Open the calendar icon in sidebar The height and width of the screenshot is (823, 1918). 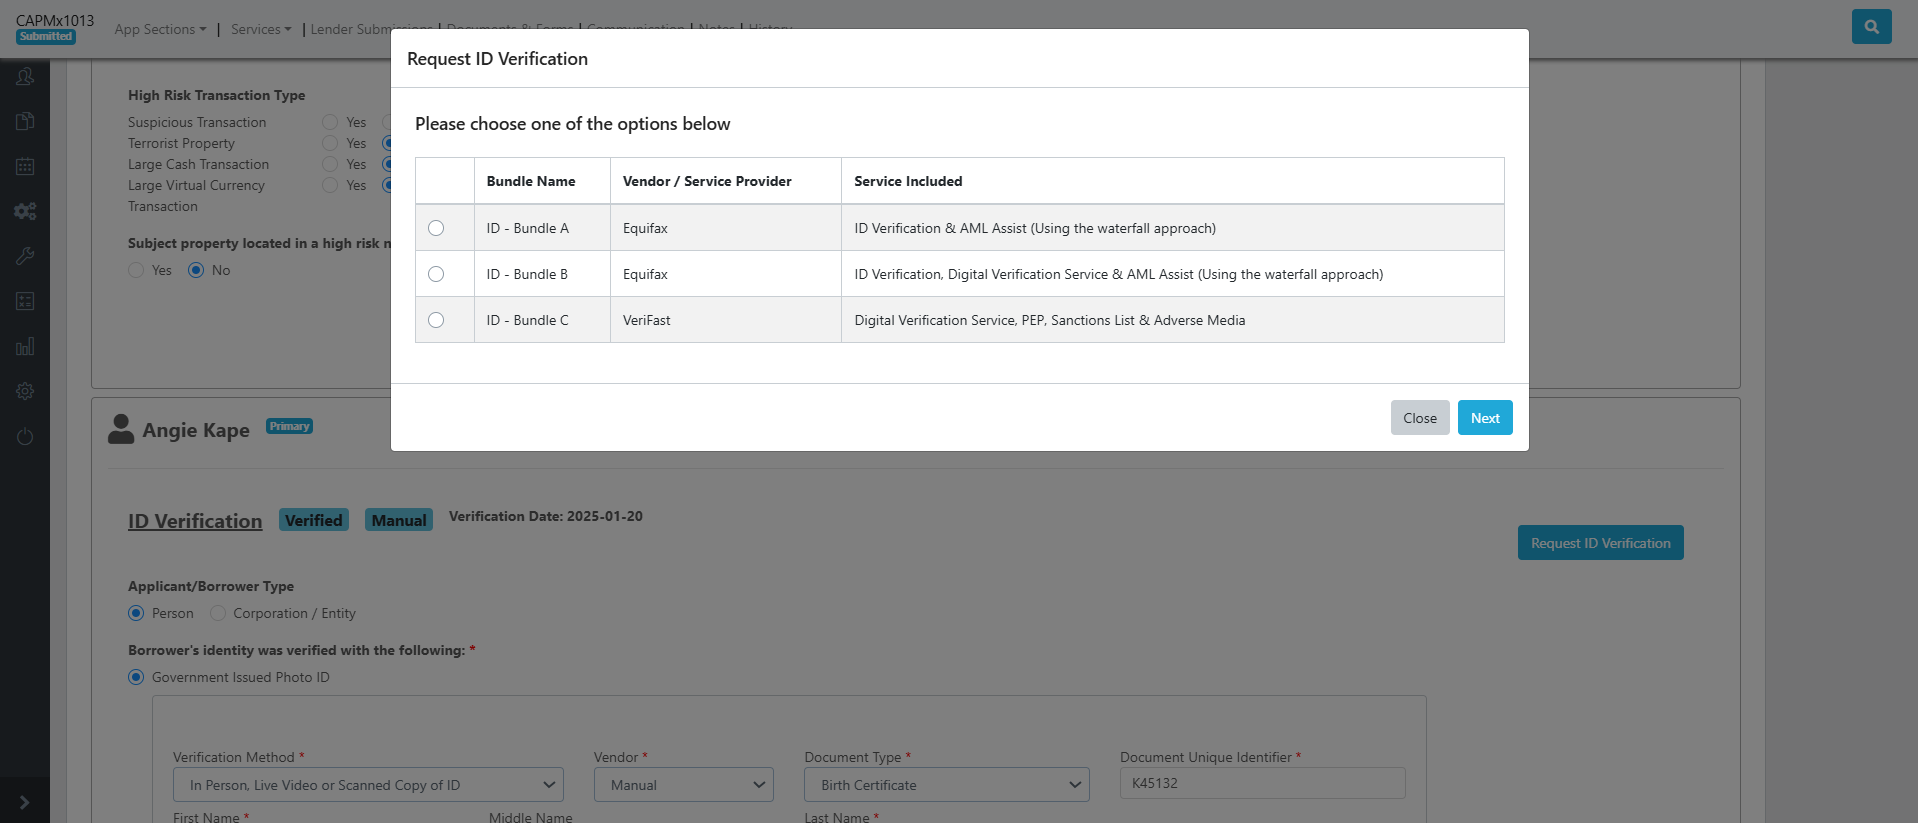[25, 167]
